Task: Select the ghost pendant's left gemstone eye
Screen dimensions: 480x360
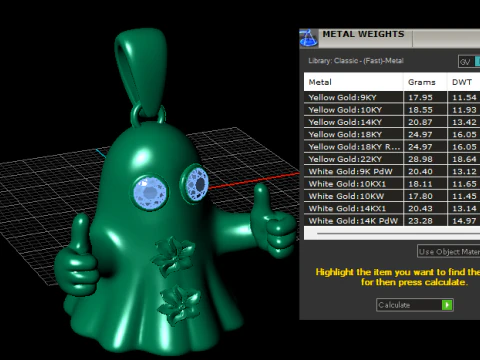Action: 151,193
